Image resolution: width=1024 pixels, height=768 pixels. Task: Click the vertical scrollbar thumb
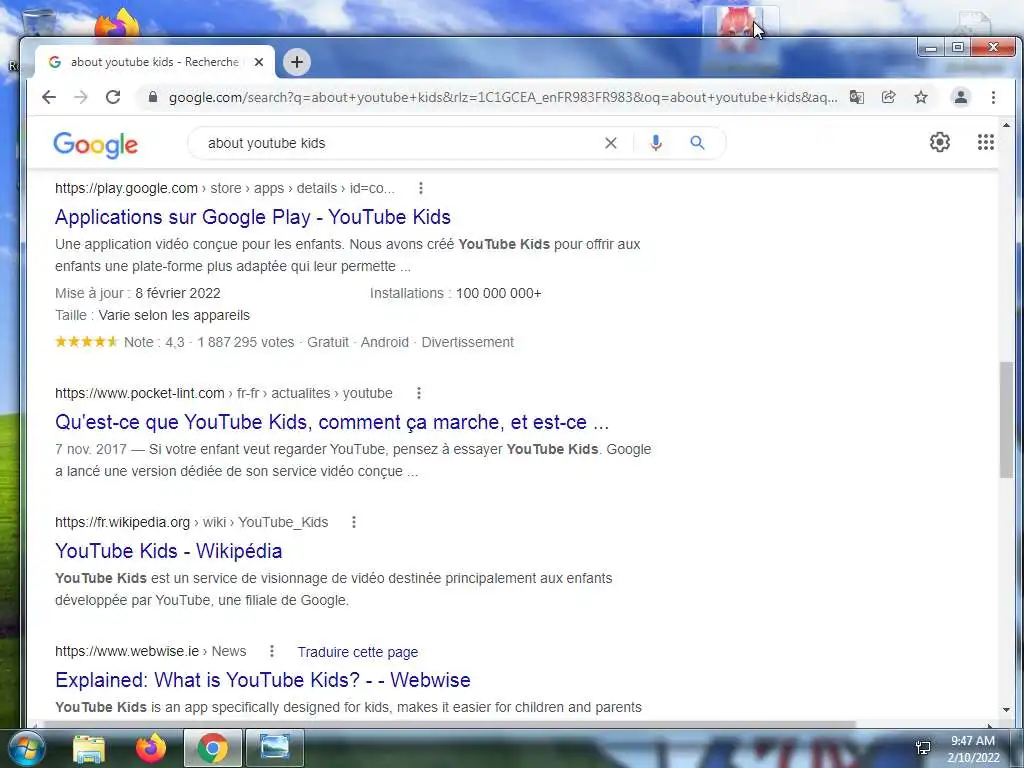coord(1006,420)
